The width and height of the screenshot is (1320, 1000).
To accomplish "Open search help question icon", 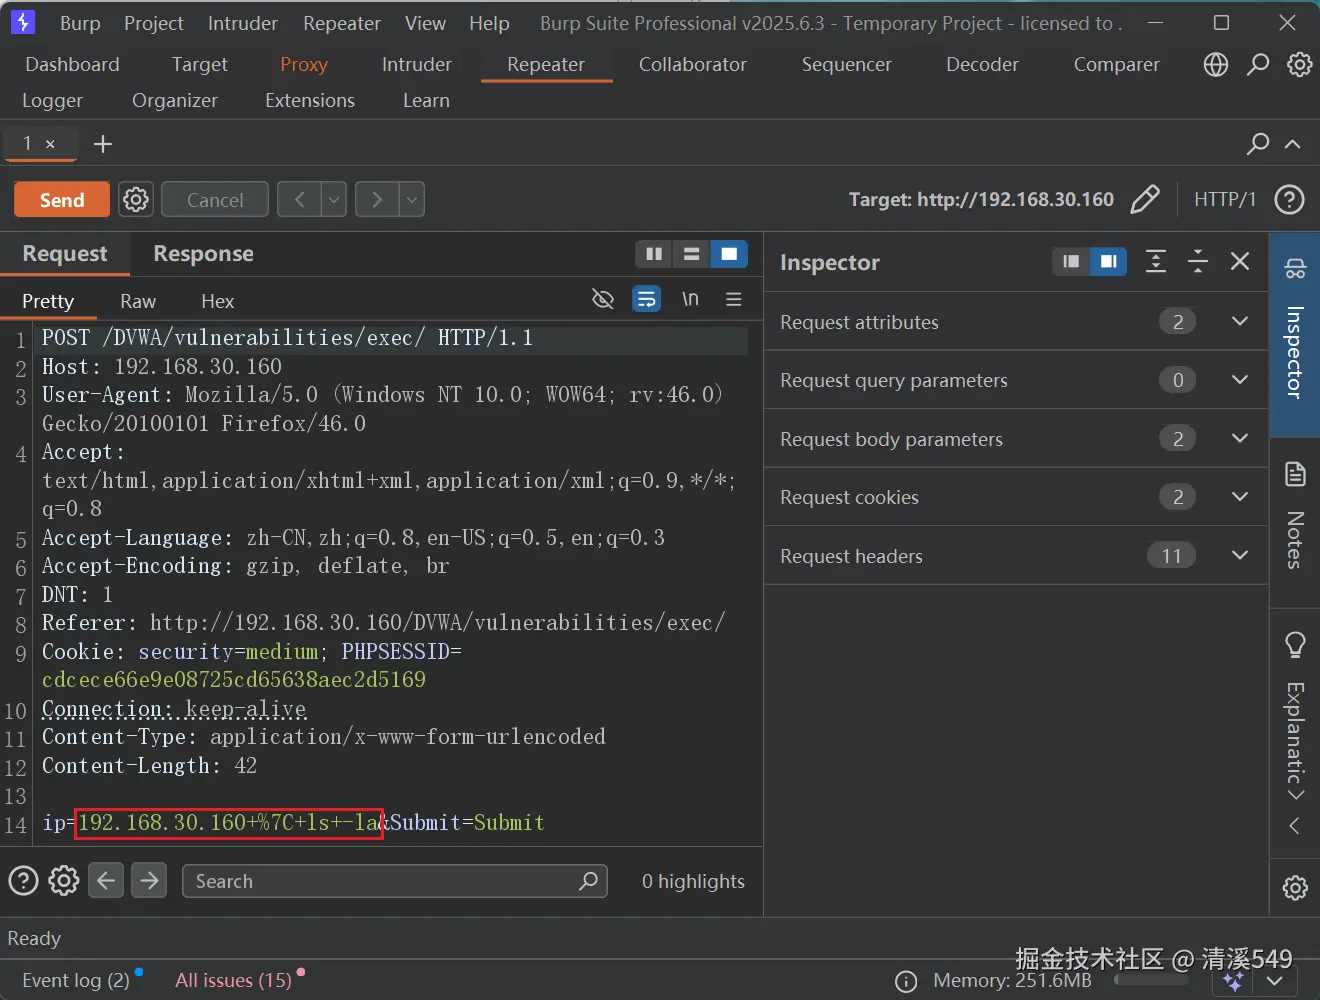I will click(23, 881).
